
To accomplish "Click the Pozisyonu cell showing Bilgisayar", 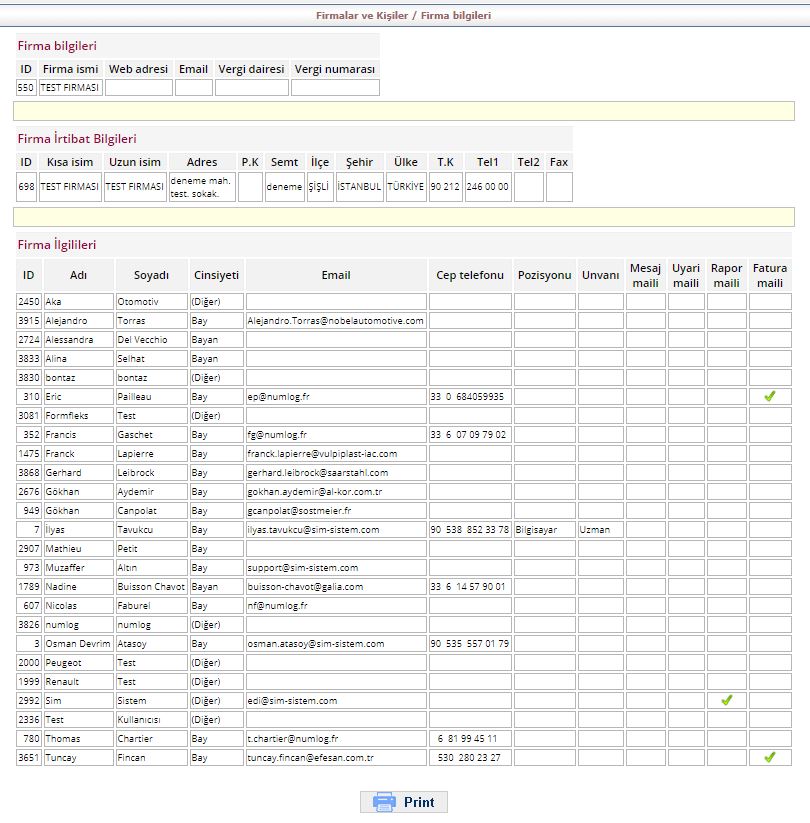I will (544, 530).
